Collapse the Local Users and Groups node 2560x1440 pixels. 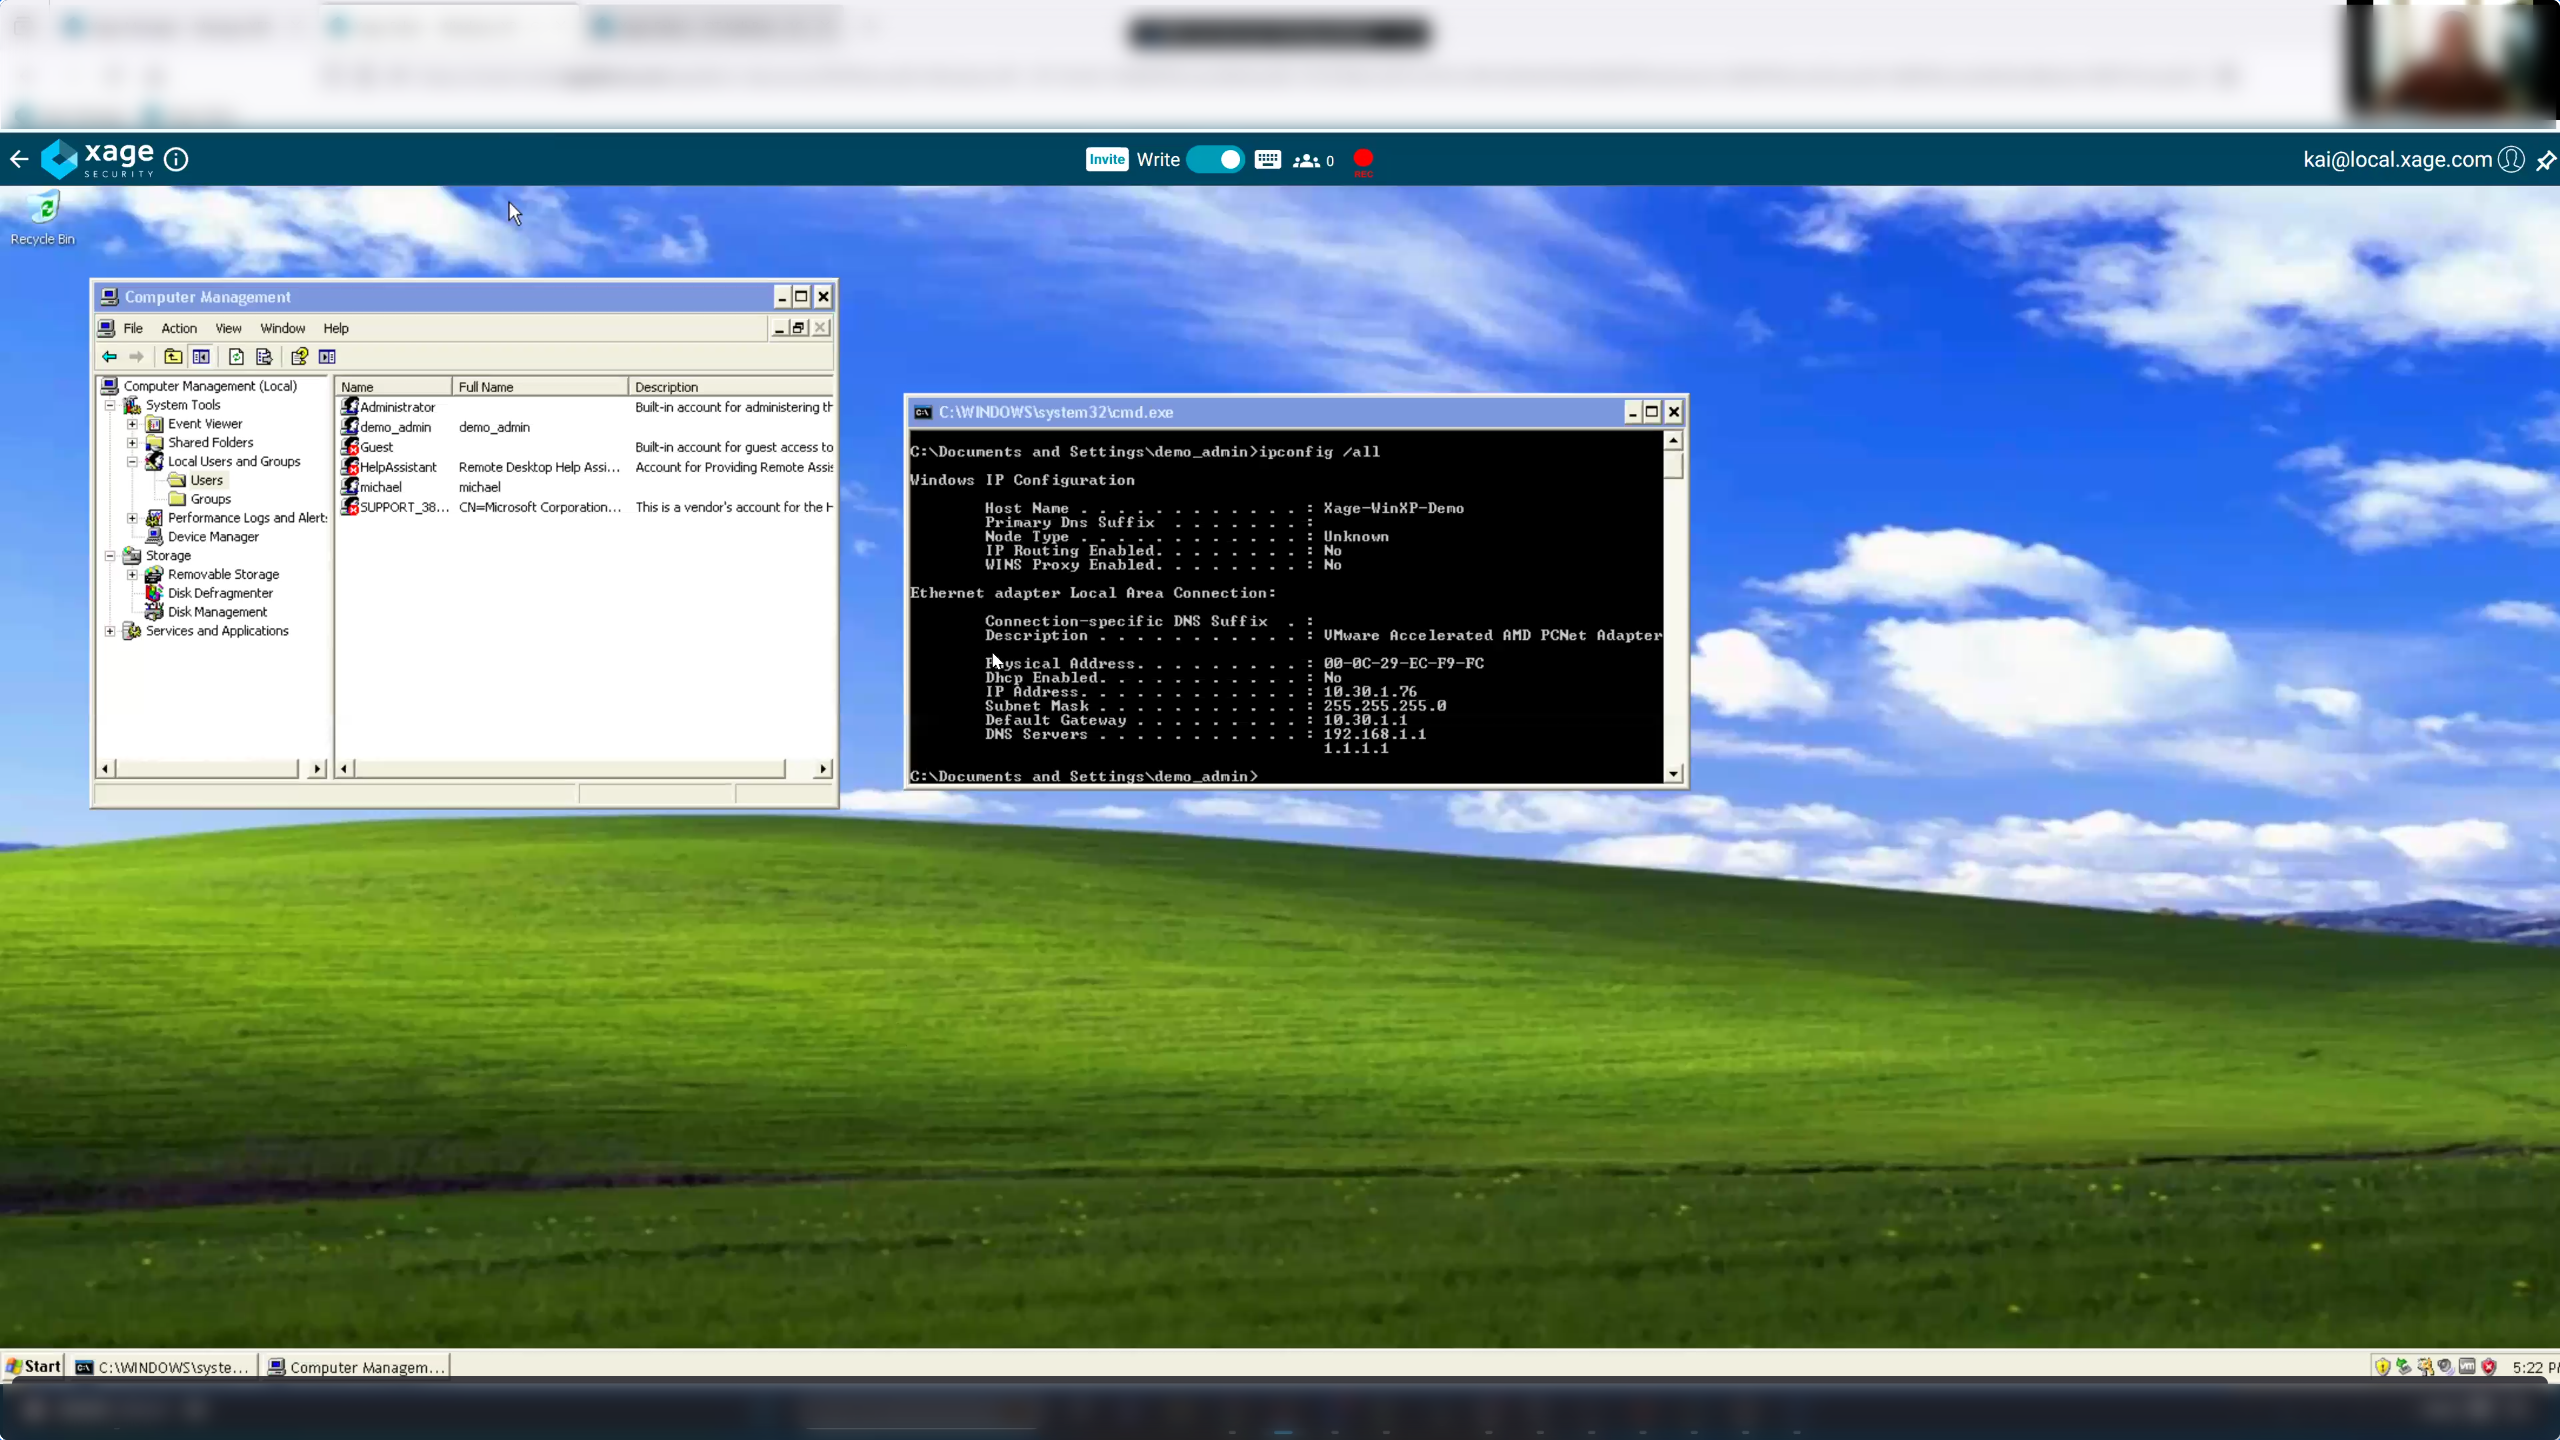132,462
